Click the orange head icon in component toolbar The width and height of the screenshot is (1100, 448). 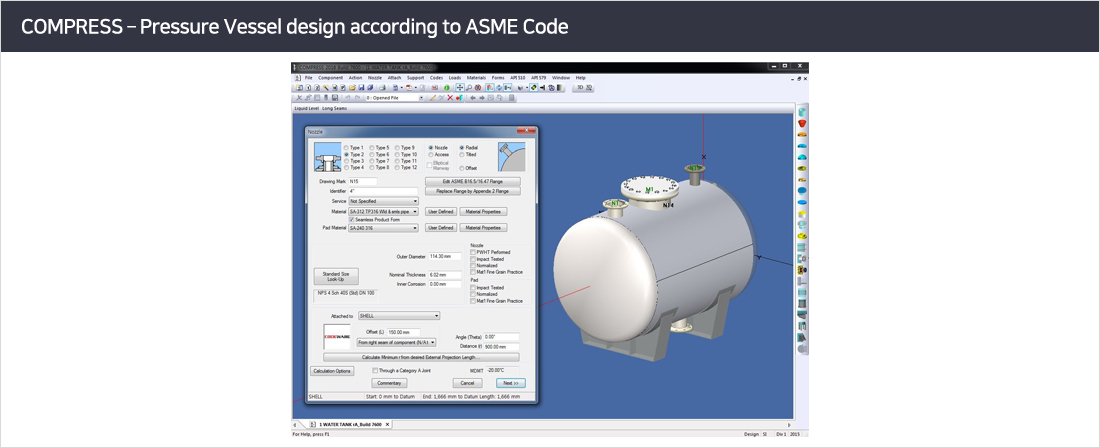[x=803, y=135]
